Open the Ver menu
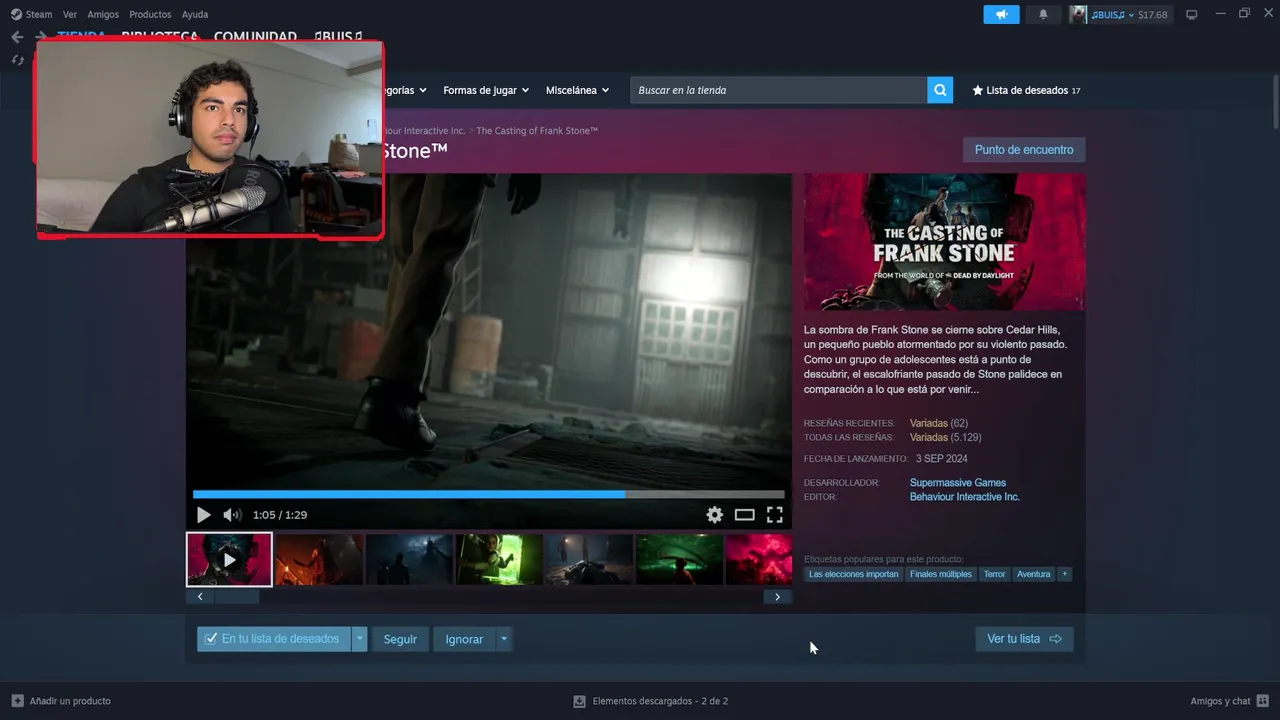This screenshot has height=720, width=1280. point(70,15)
